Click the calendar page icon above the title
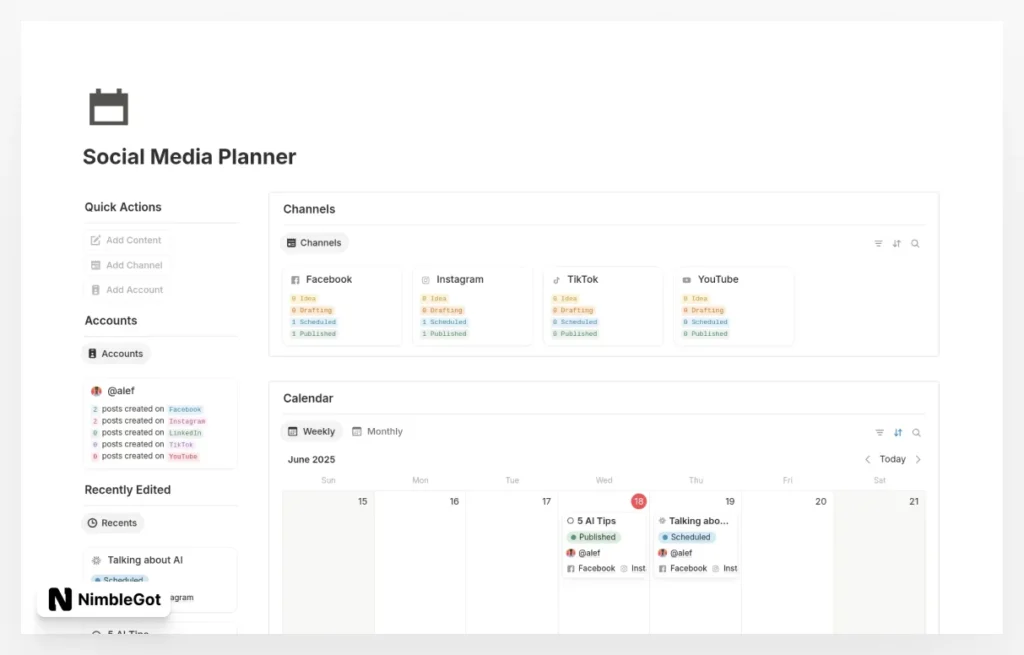 click(x=106, y=106)
